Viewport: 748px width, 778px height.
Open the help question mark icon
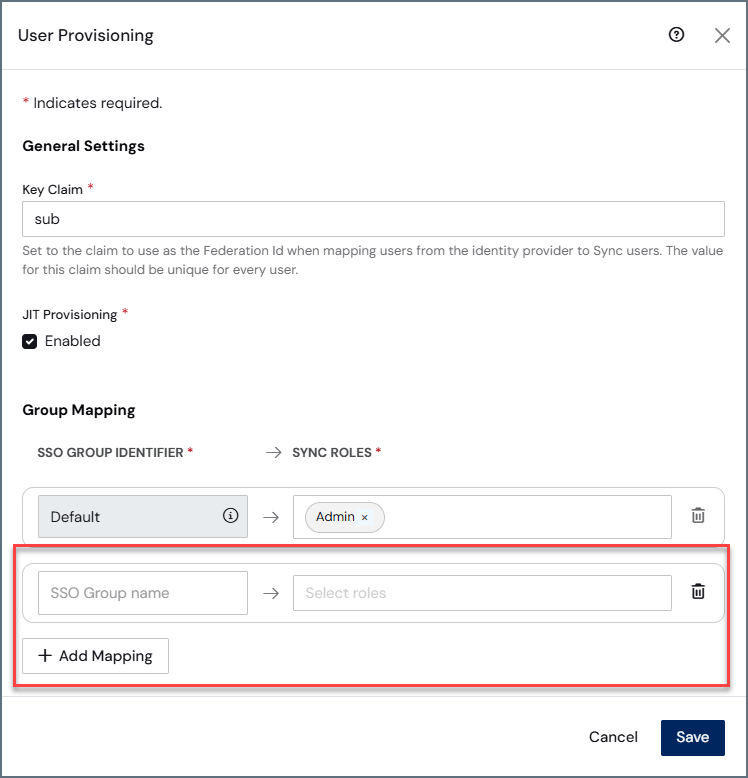(x=676, y=35)
